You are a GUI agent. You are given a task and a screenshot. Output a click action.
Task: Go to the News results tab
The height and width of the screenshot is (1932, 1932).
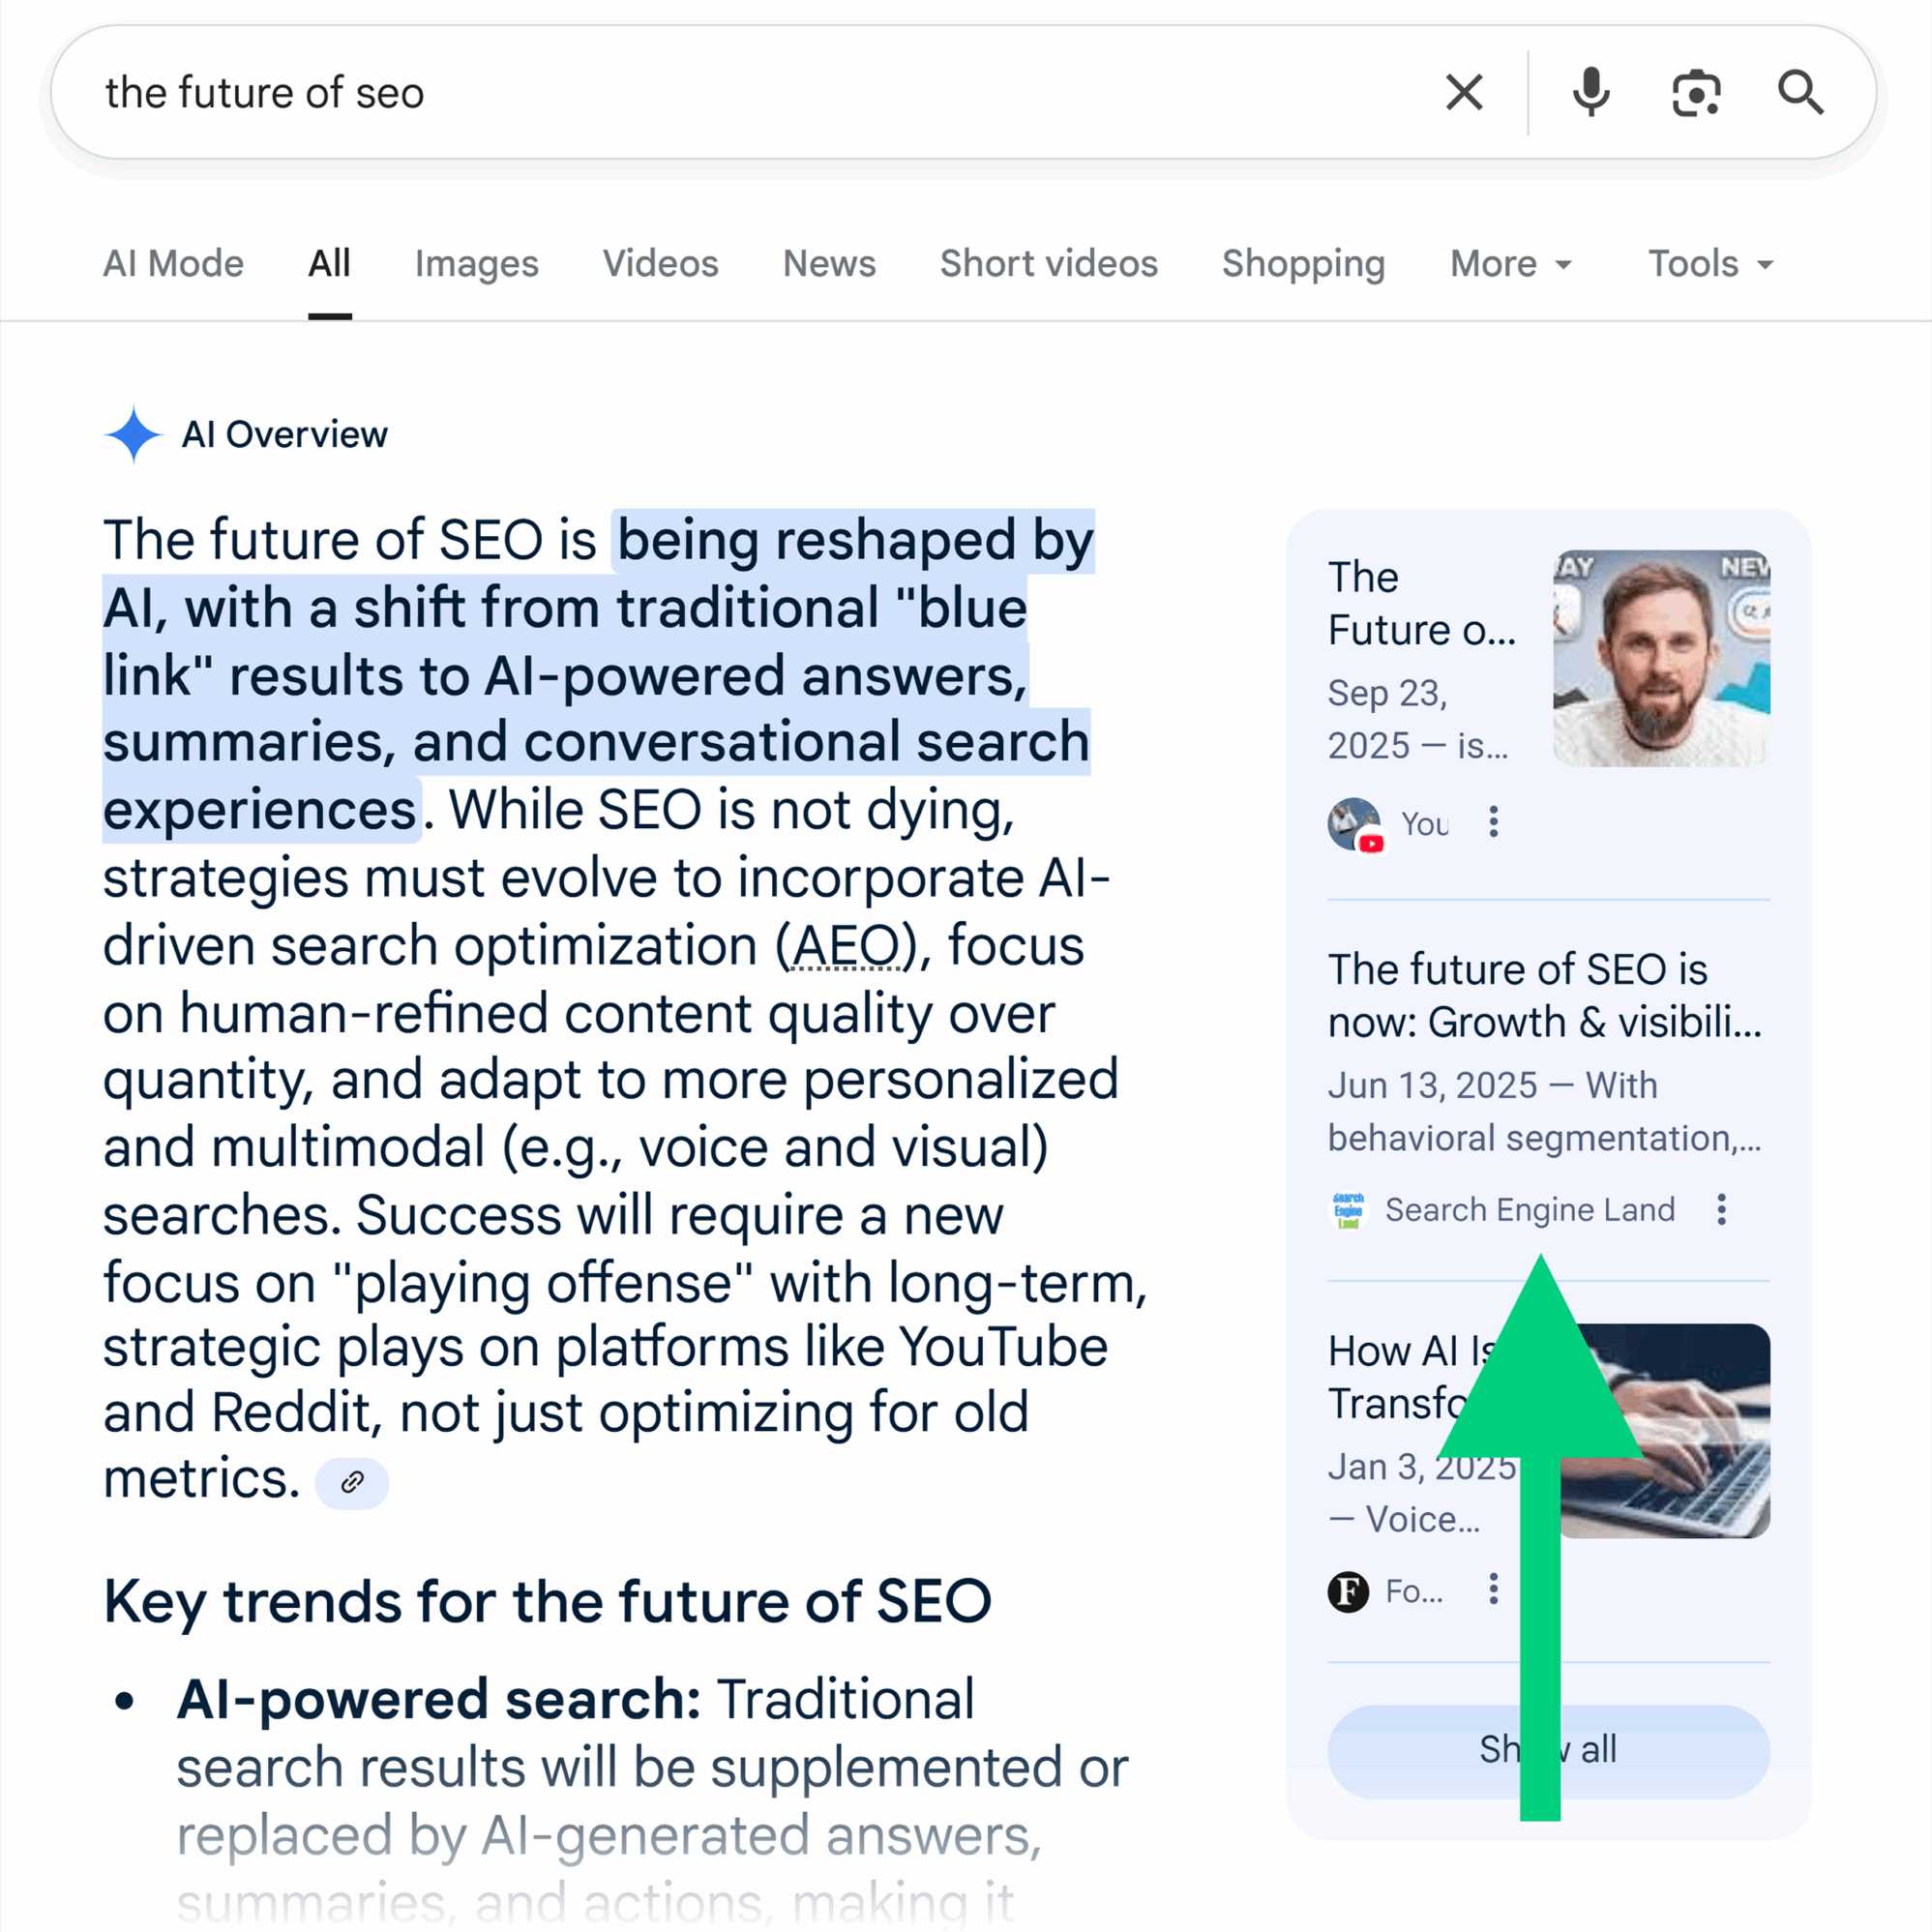[829, 264]
